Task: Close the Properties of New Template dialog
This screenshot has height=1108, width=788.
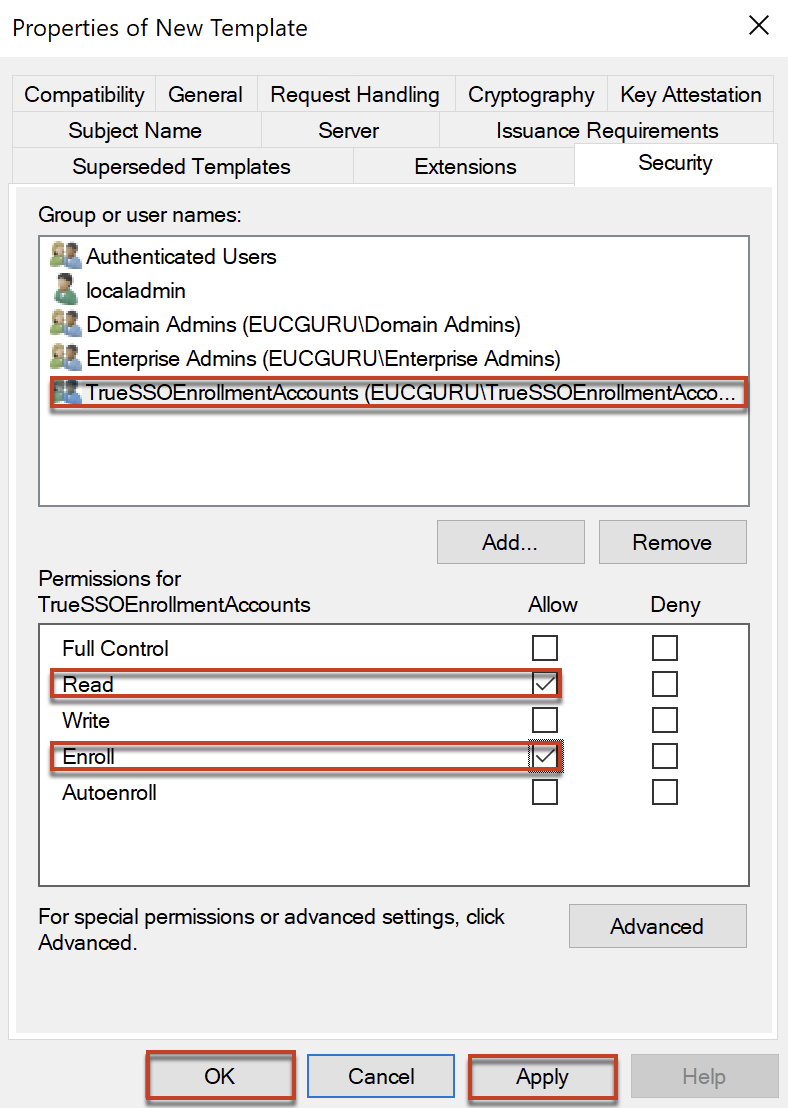Action: 758,26
